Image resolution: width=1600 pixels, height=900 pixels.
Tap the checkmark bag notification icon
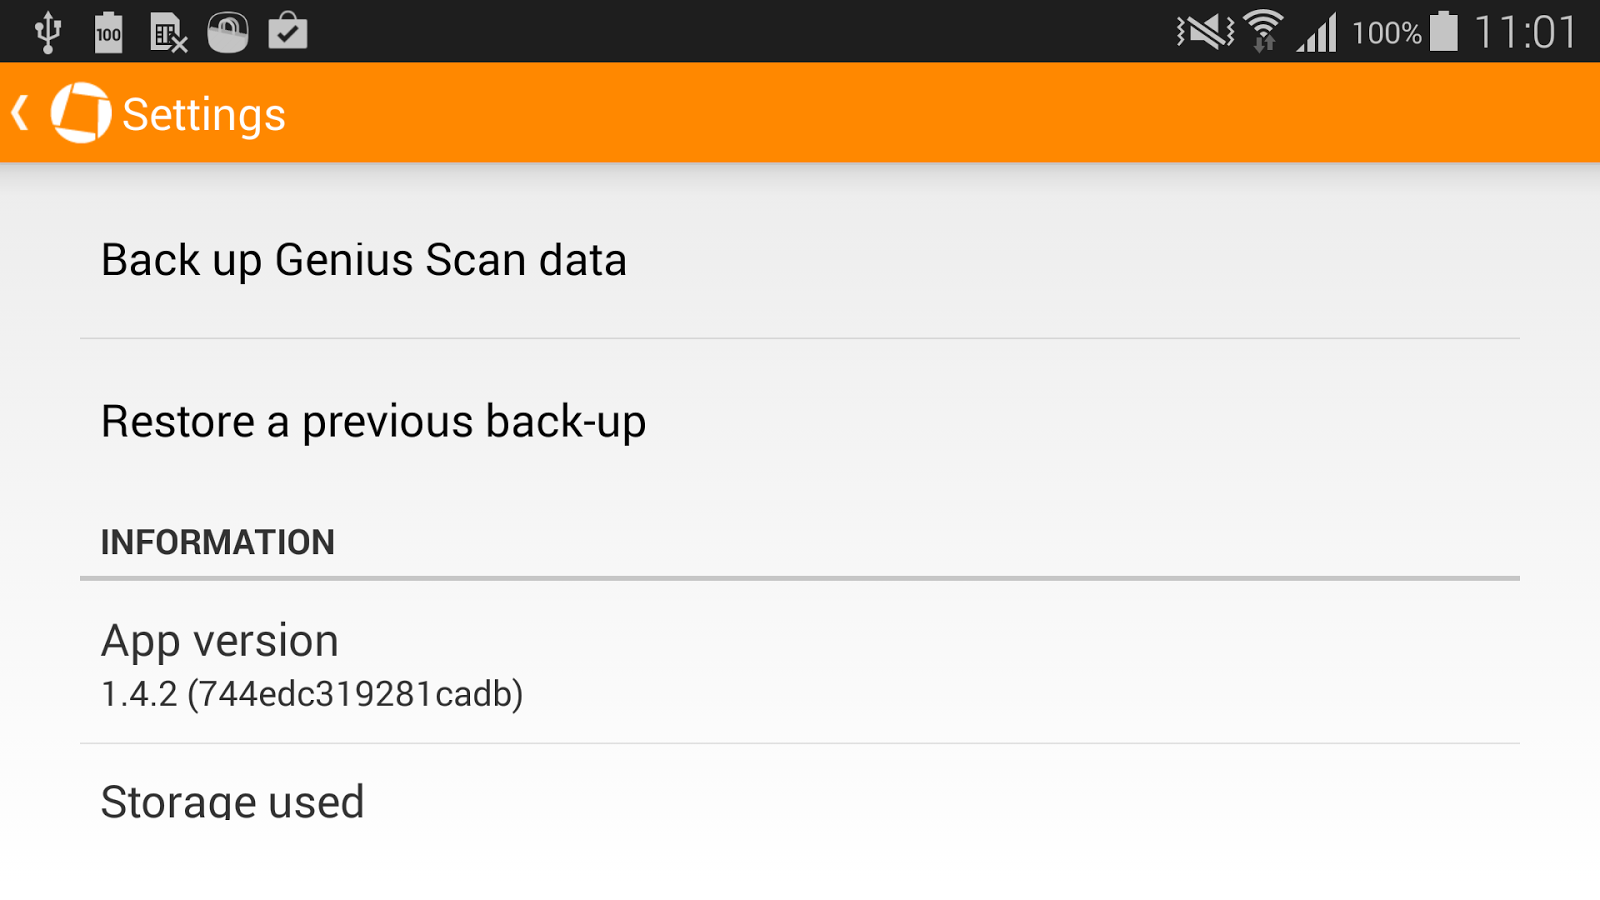288,32
